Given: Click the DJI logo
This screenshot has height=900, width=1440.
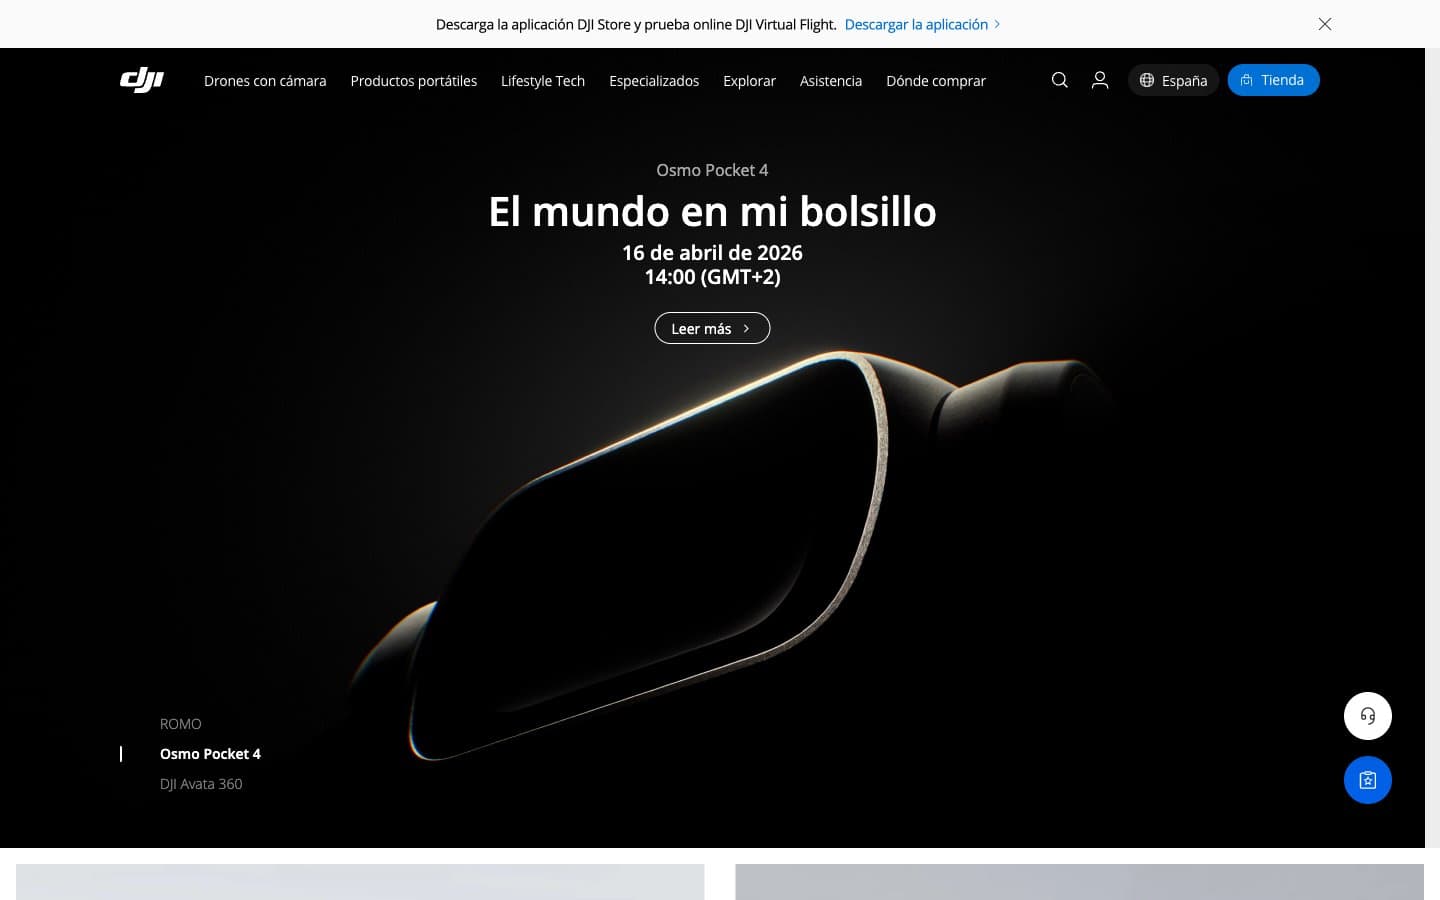Looking at the screenshot, I should [142, 80].
